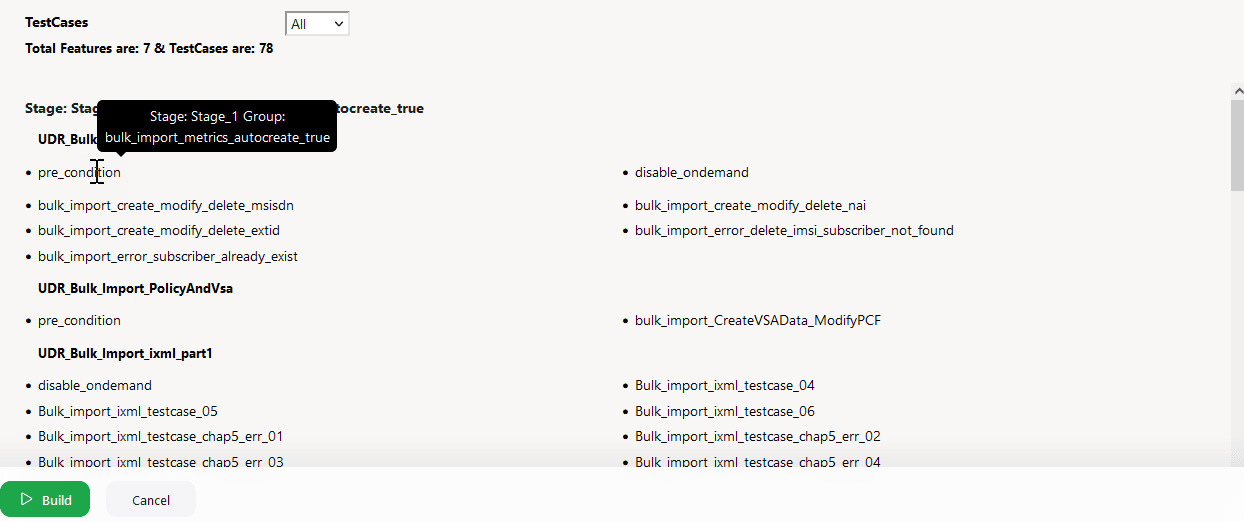Image resolution: width=1244 pixels, height=522 pixels.
Task: Click scrollbar up arrow
Action: point(1237,91)
